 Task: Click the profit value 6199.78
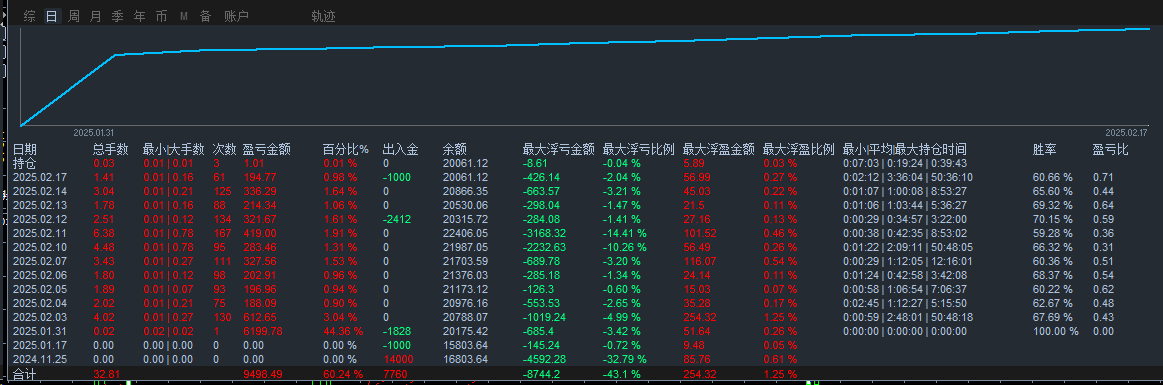tap(263, 332)
